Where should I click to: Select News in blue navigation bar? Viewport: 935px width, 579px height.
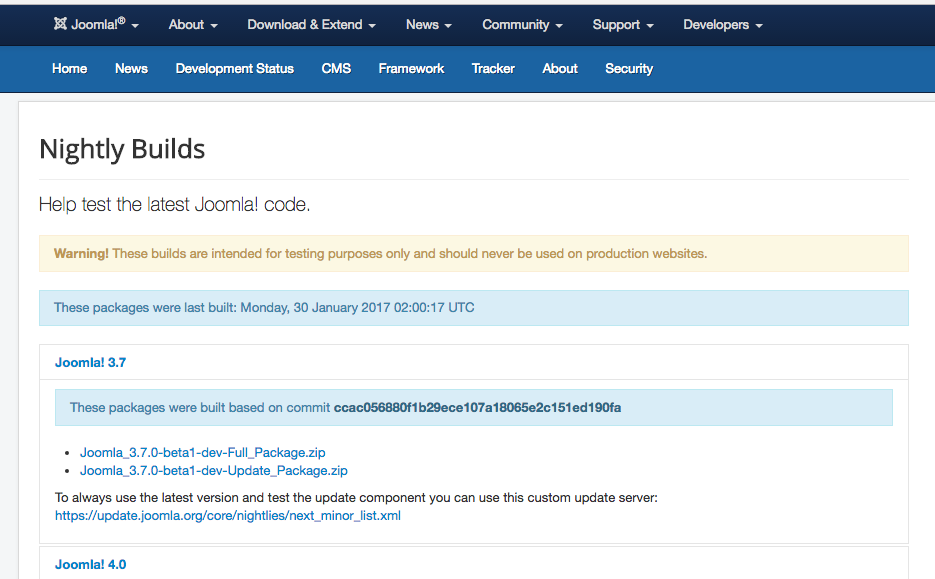[131, 69]
